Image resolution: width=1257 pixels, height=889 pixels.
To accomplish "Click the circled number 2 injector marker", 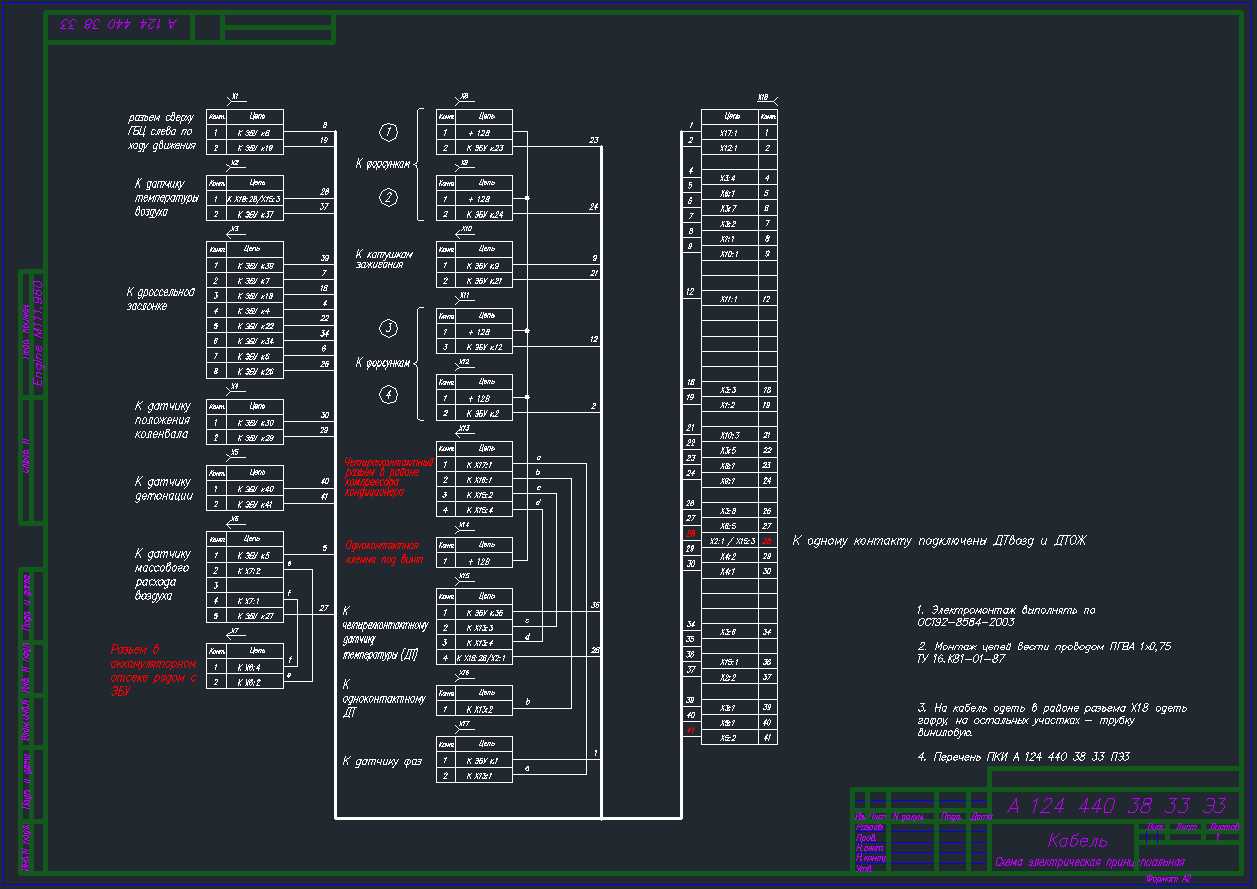I will (389, 198).
